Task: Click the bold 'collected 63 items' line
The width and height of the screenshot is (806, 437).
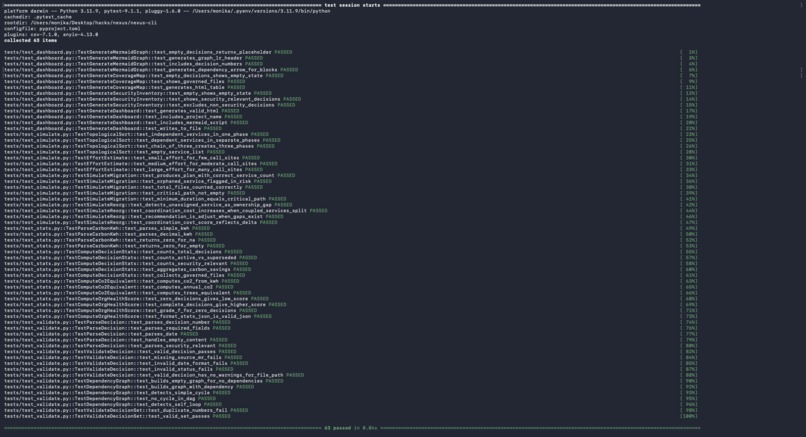Action: pyautogui.click(x=30, y=40)
